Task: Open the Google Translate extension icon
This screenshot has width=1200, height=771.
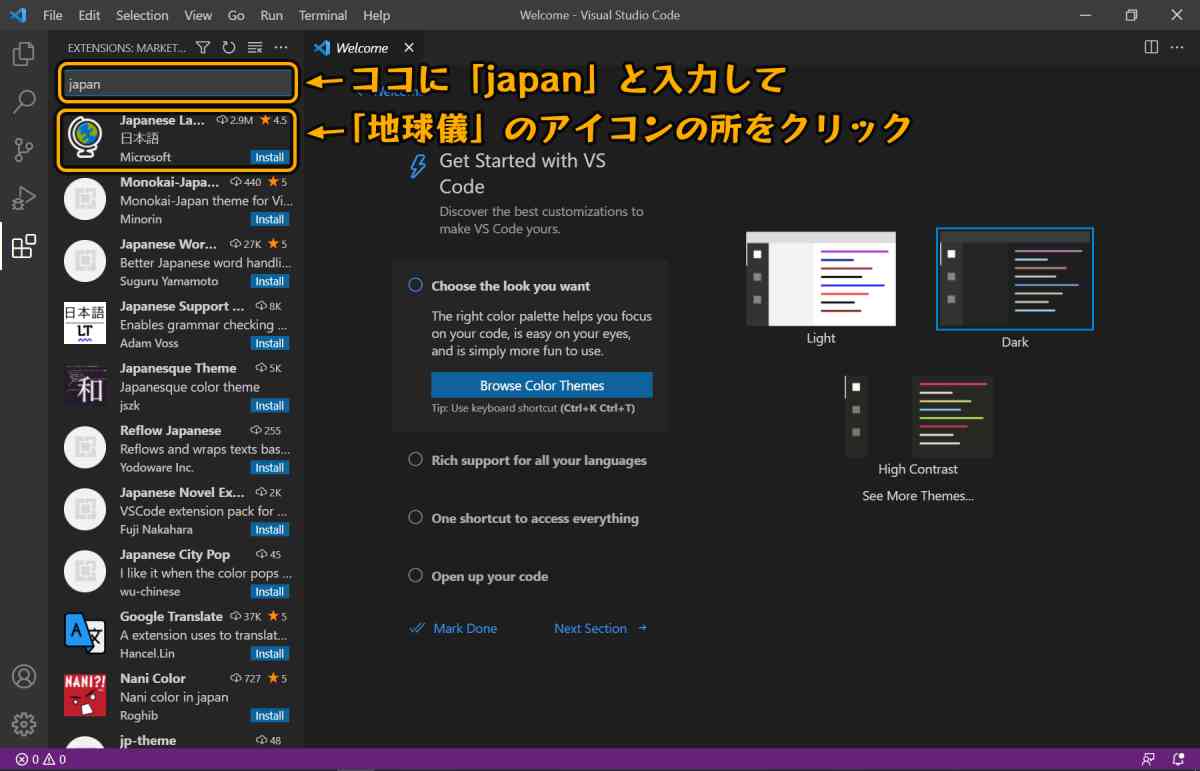Action: [x=85, y=633]
